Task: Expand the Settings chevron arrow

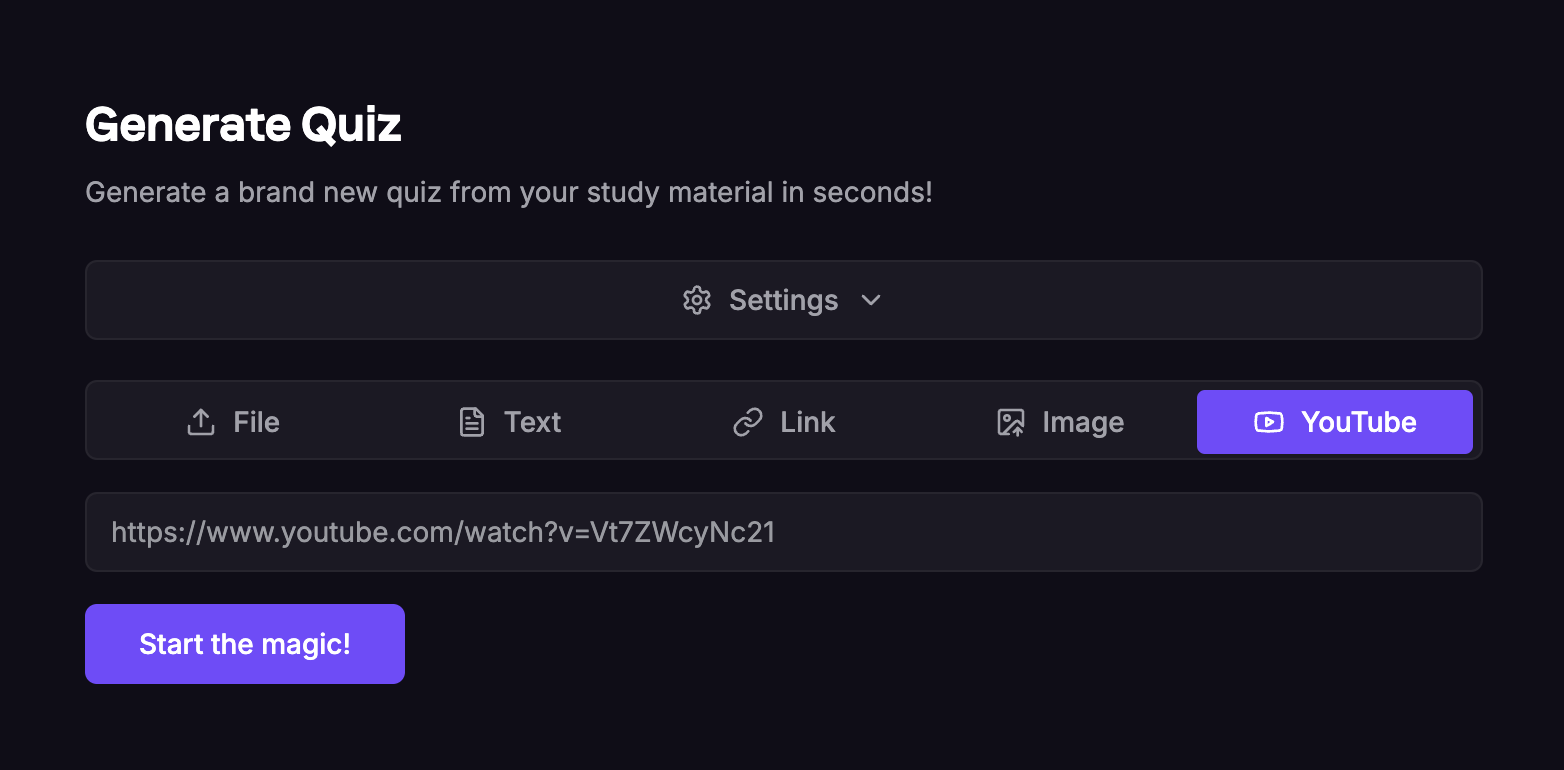Action: point(871,300)
